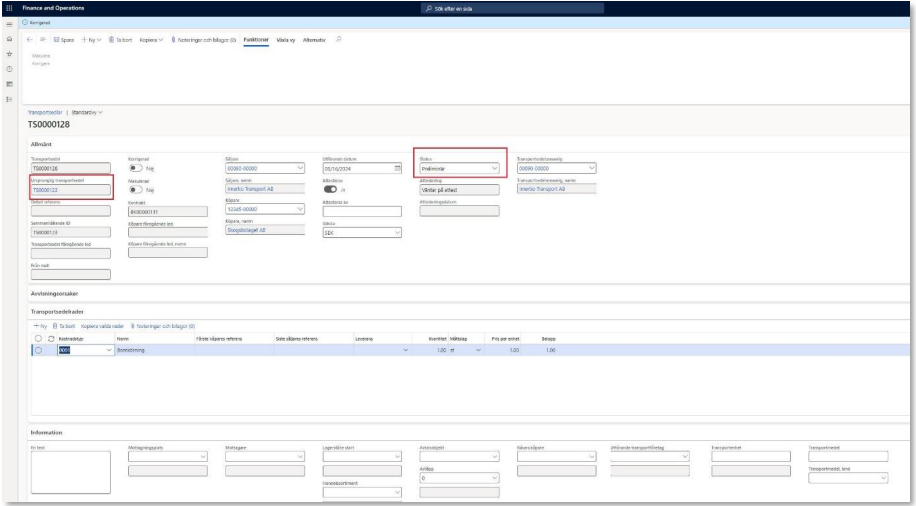This screenshot has width=916, height=506.
Task: Open the Alternativ menu tab
Action: [316, 38]
